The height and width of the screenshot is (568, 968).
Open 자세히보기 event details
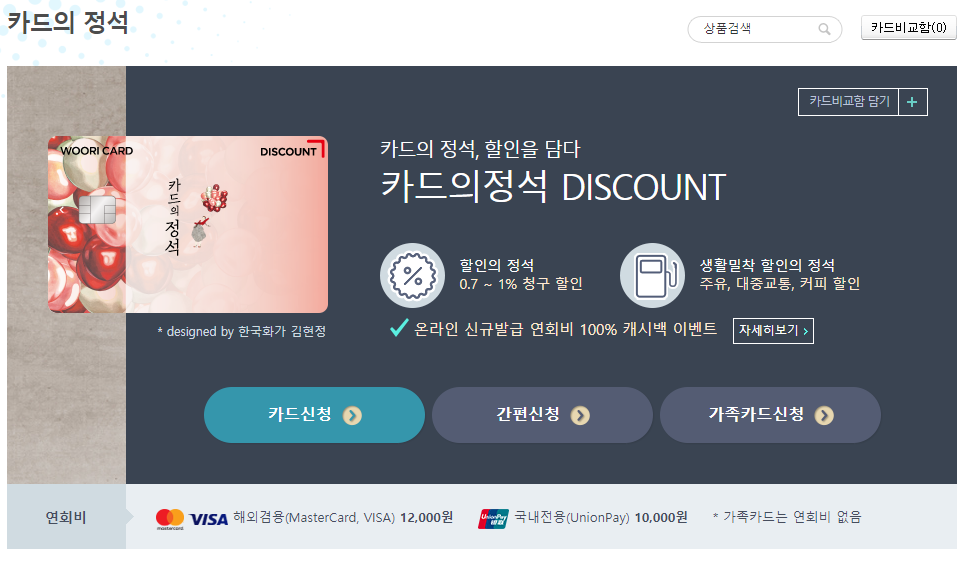click(774, 331)
